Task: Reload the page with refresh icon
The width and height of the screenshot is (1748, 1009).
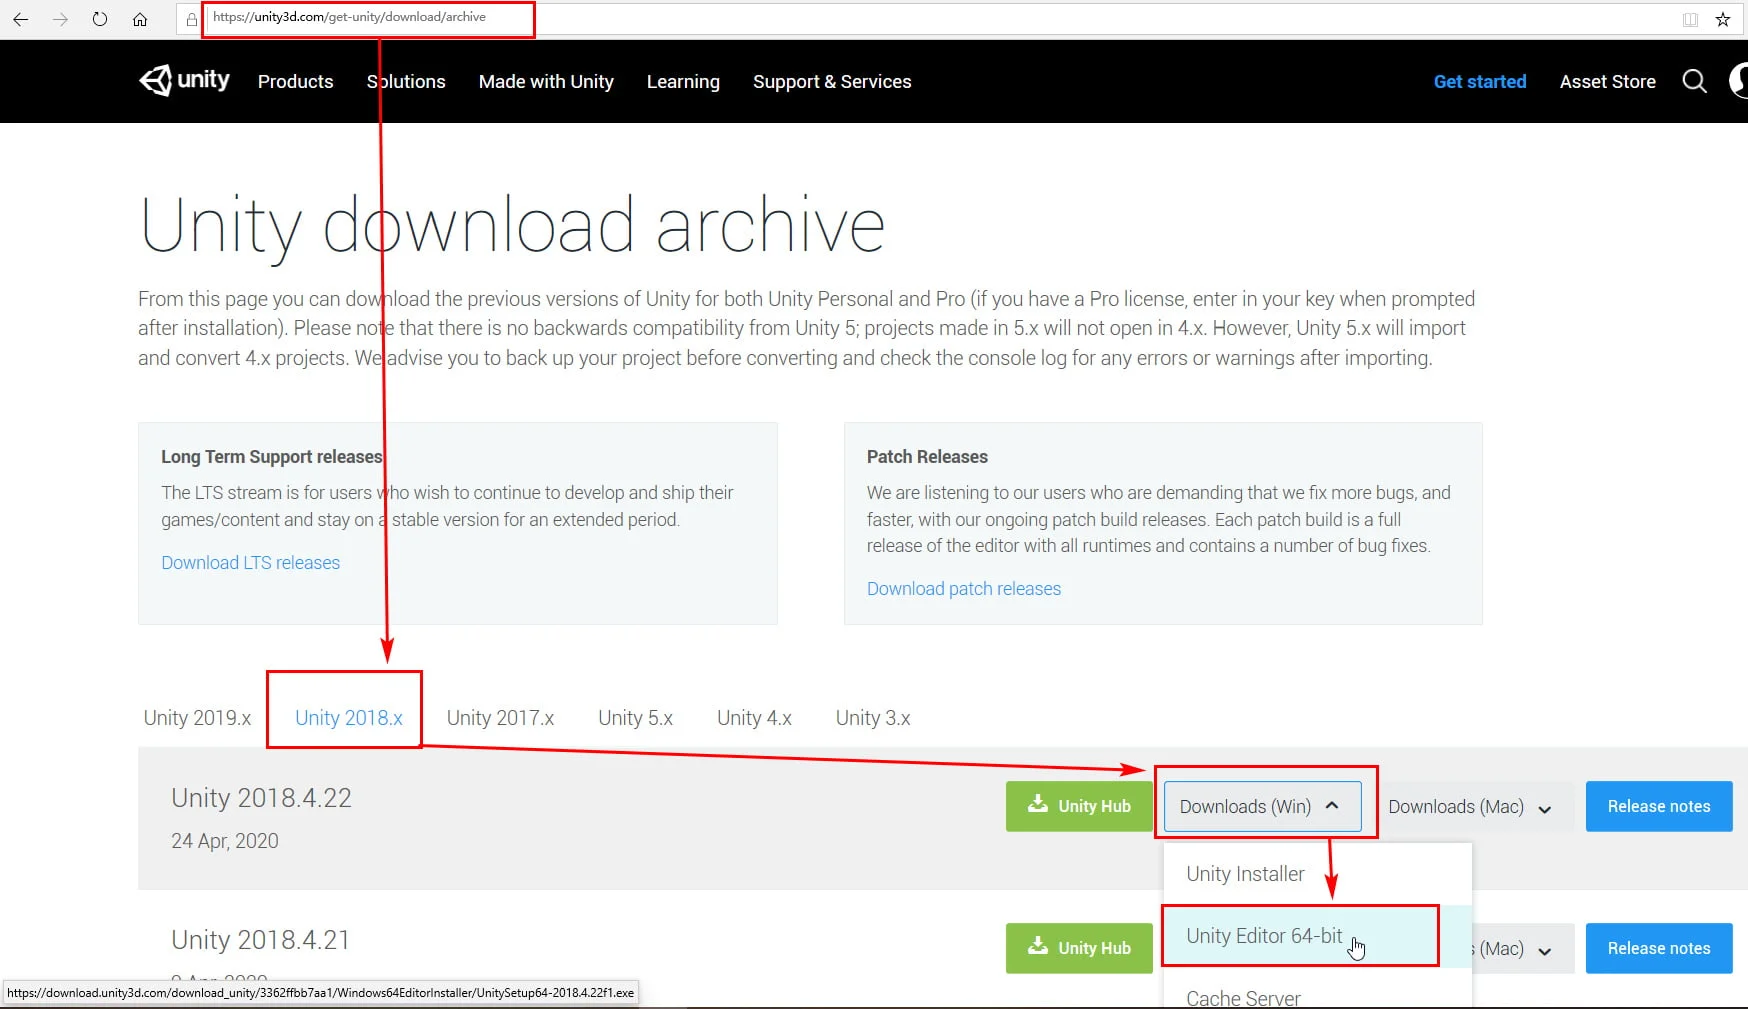Action: (100, 19)
